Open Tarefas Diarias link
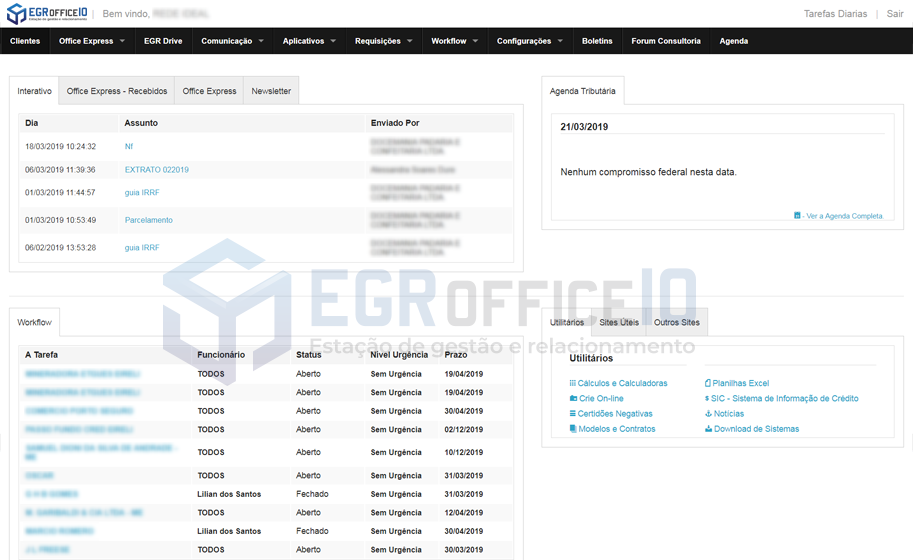Screen dimensions: 913x560 pos(835,13)
